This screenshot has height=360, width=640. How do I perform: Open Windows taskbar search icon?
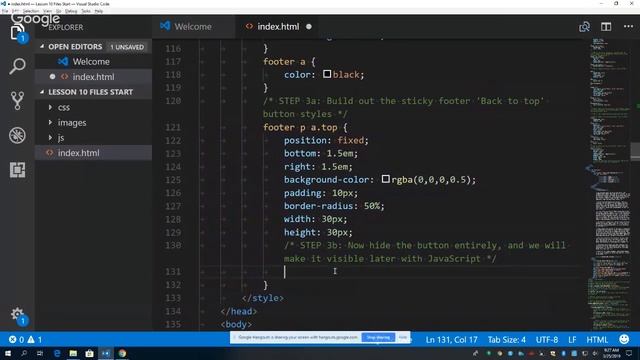tap(24, 353)
